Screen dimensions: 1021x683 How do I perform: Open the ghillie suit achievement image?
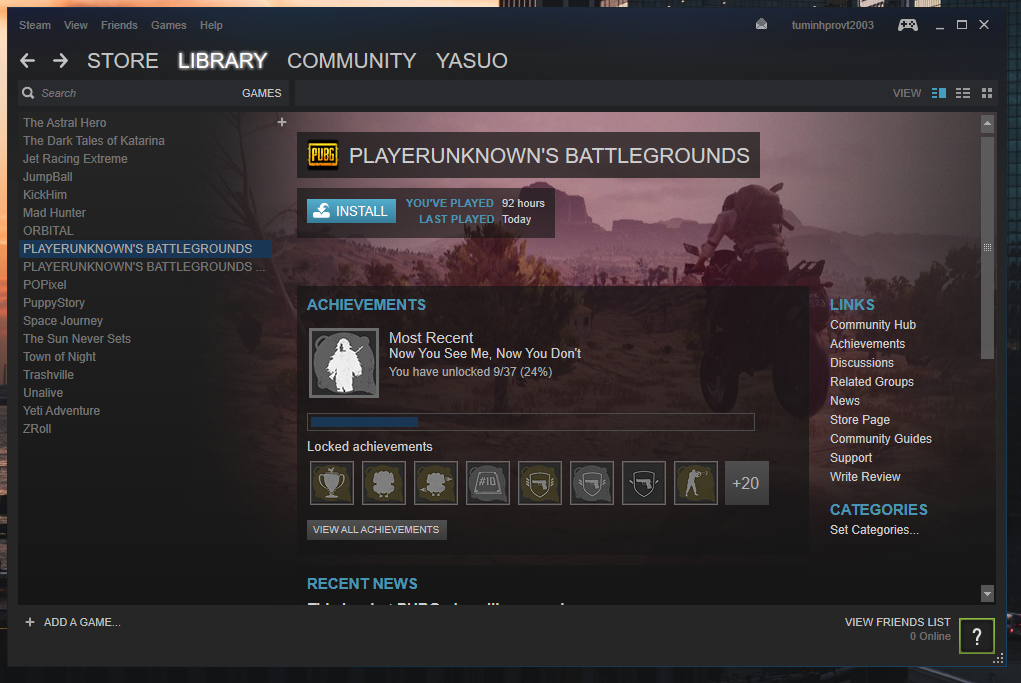tap(344, 363)
